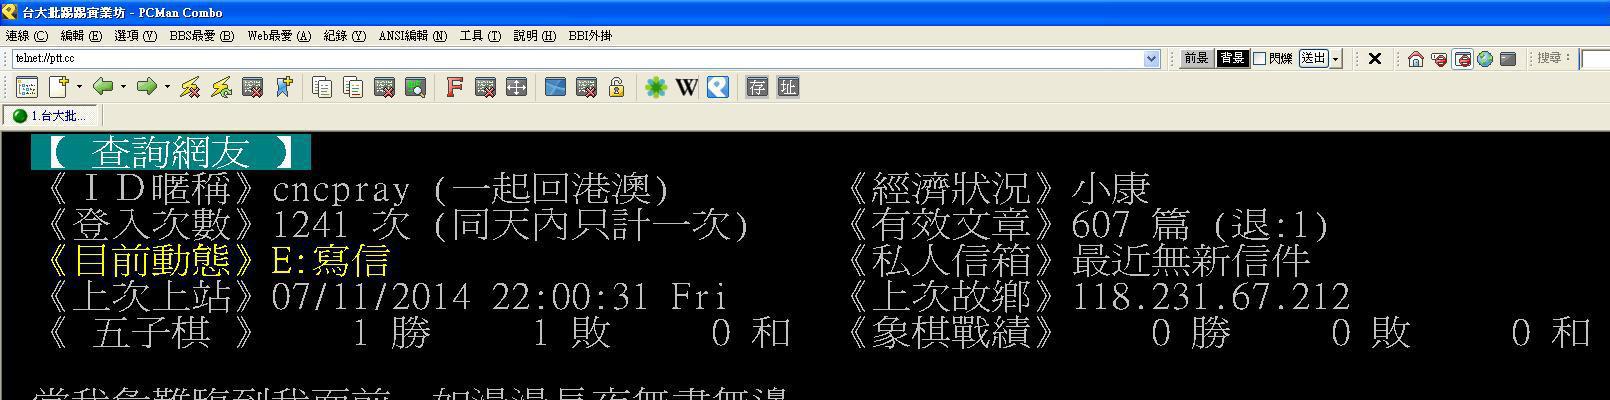
Task: Click the screen icon right of F
Action: [x=485, y=87]
